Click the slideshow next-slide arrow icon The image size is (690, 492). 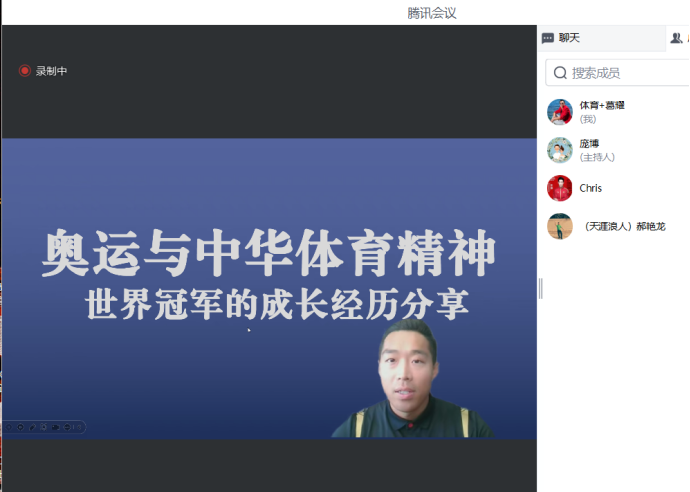[20, 427]
